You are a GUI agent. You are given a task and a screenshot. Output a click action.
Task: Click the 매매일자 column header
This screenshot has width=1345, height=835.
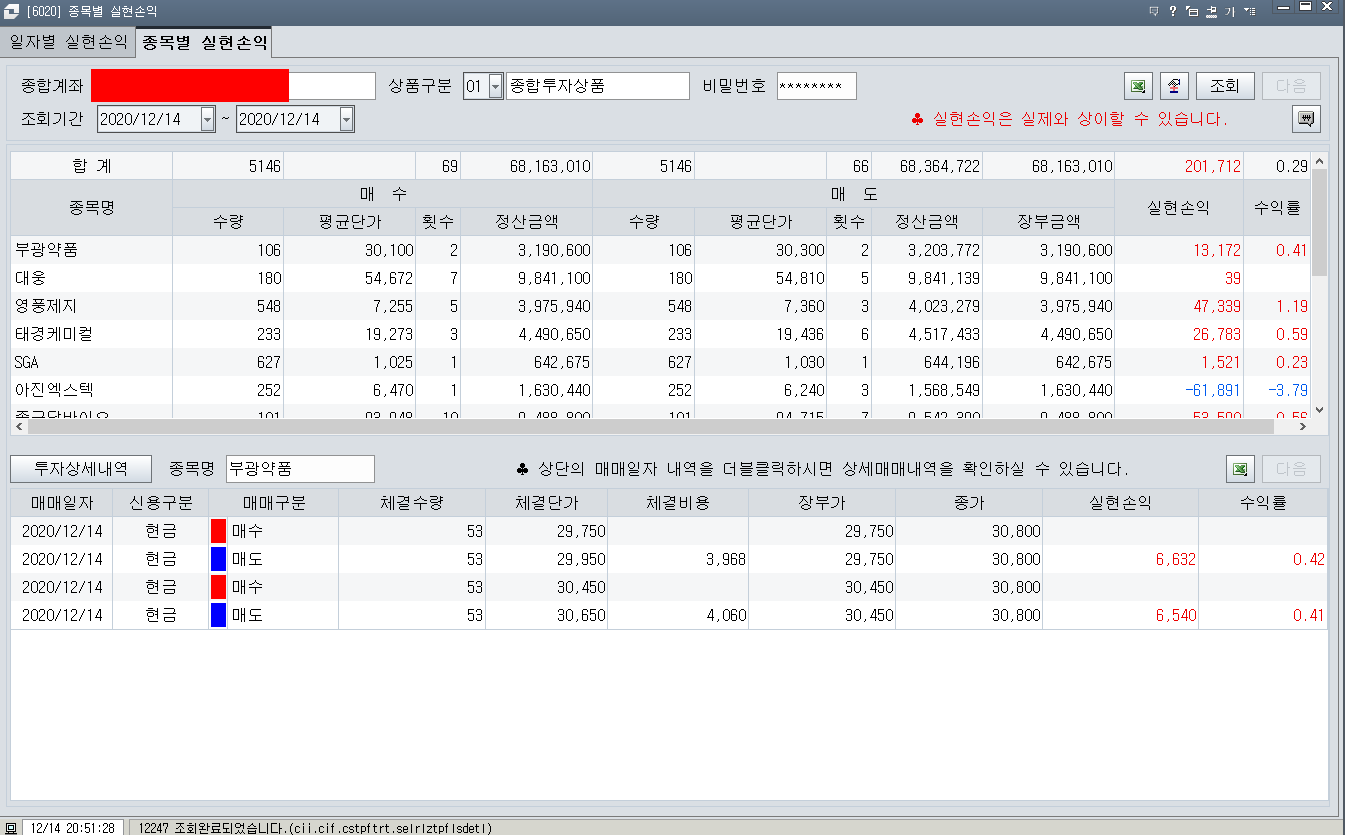pyautogui.click(x=62, y=503)
